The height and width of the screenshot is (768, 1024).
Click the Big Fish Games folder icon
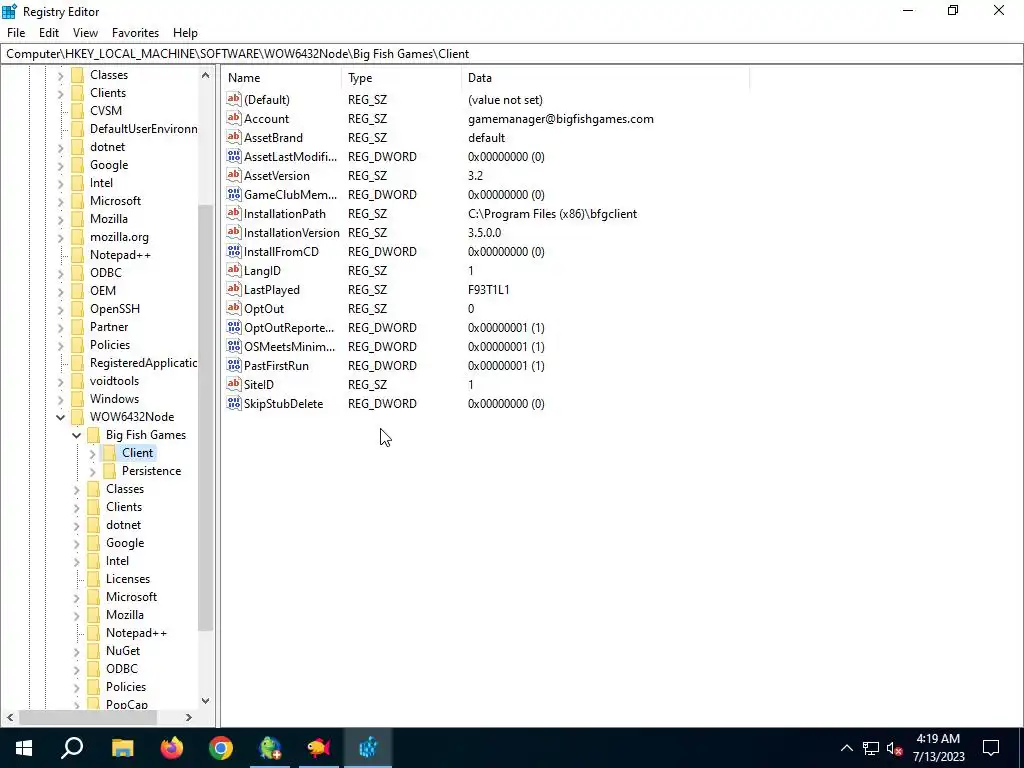point(93,435)
